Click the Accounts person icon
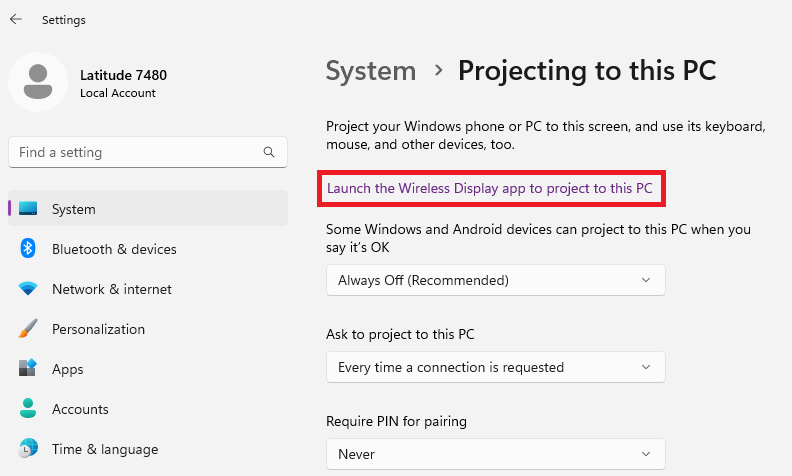The width and height of the screenshot is (792, 476). 28,409
